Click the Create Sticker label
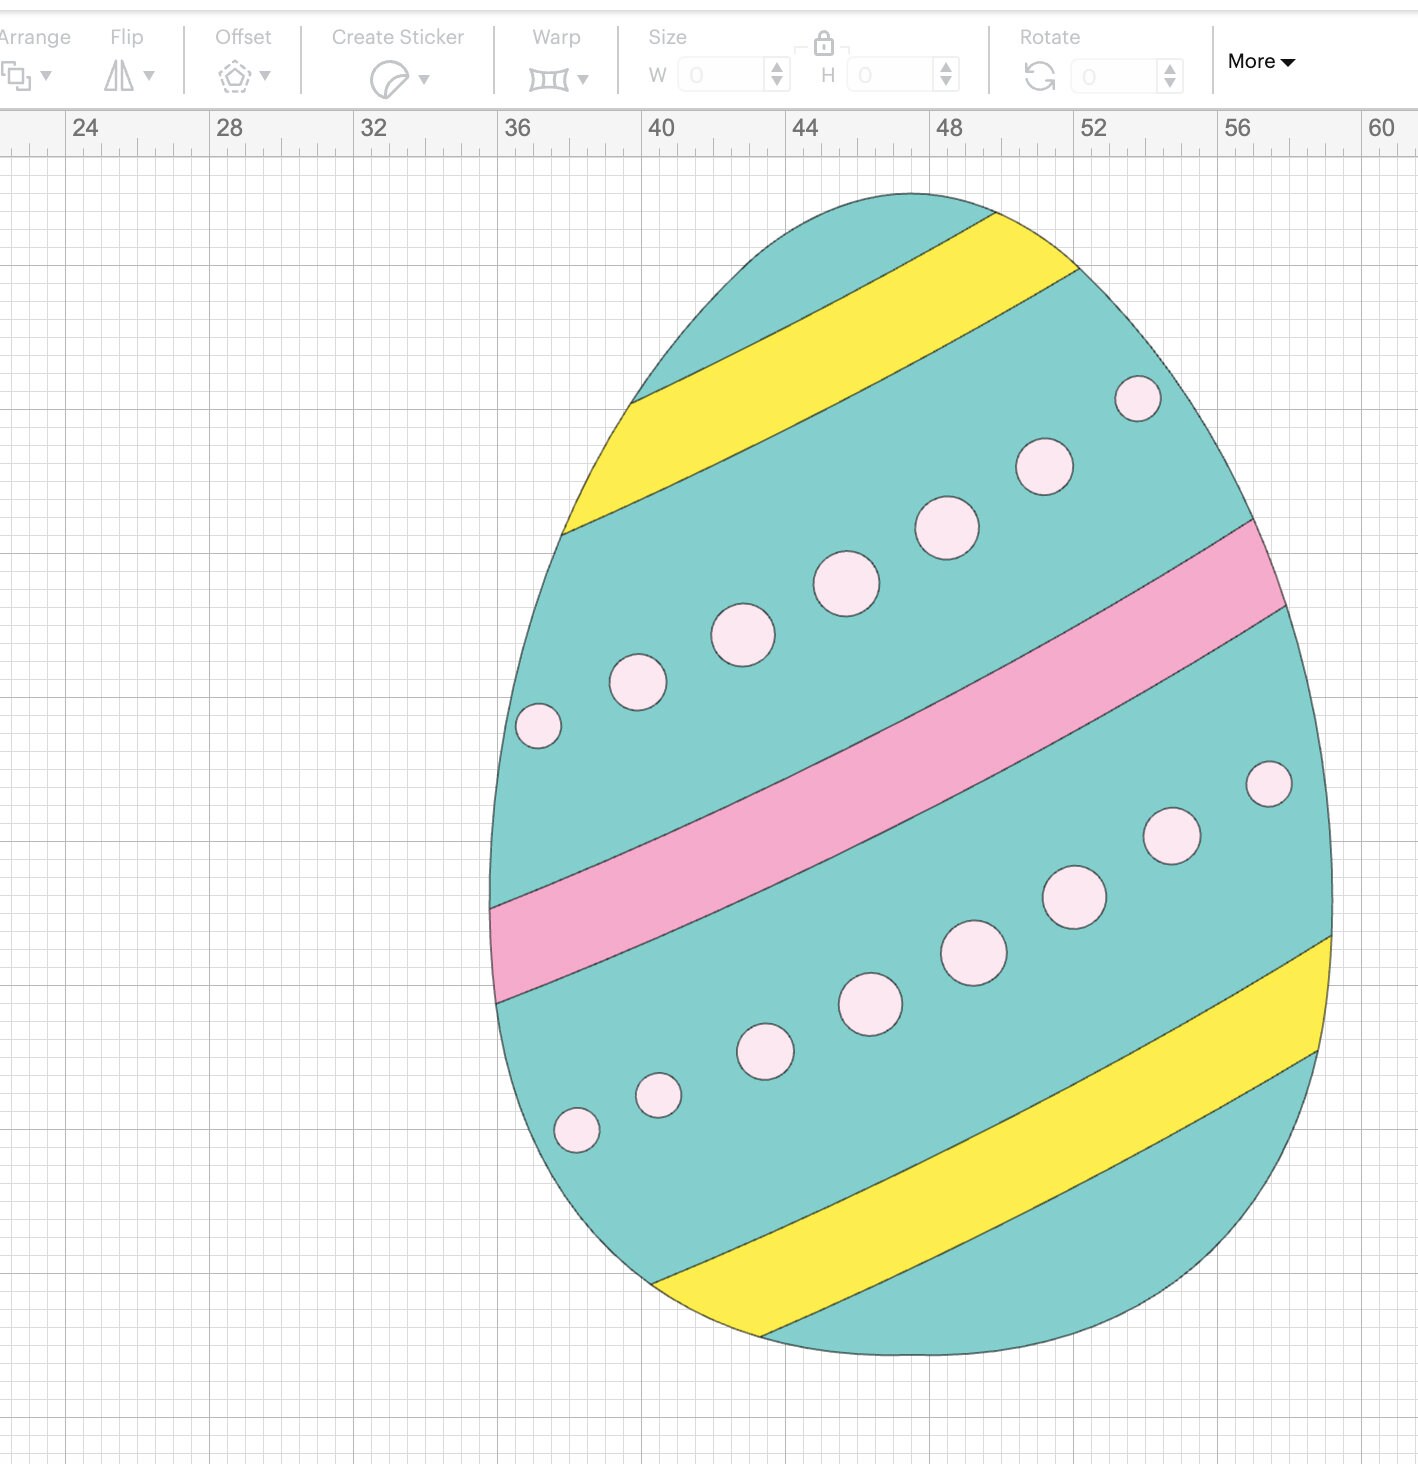 pyautogui.click(x=398, y=37)
